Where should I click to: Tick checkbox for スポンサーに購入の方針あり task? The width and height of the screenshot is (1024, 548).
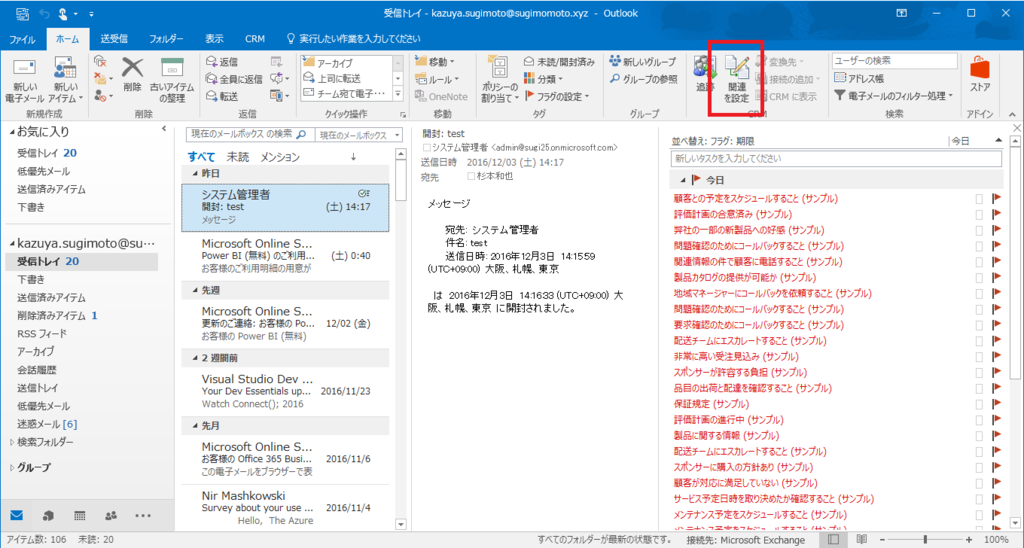click(979, 467)
